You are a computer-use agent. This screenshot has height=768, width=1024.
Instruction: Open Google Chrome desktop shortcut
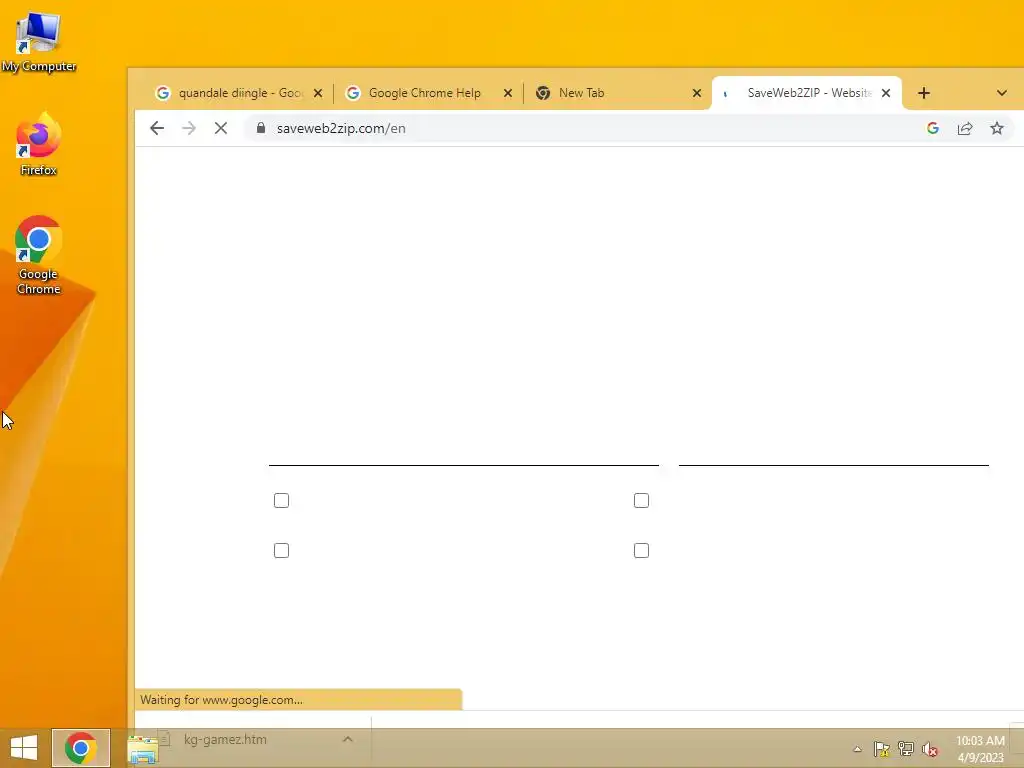pos(39,255)
